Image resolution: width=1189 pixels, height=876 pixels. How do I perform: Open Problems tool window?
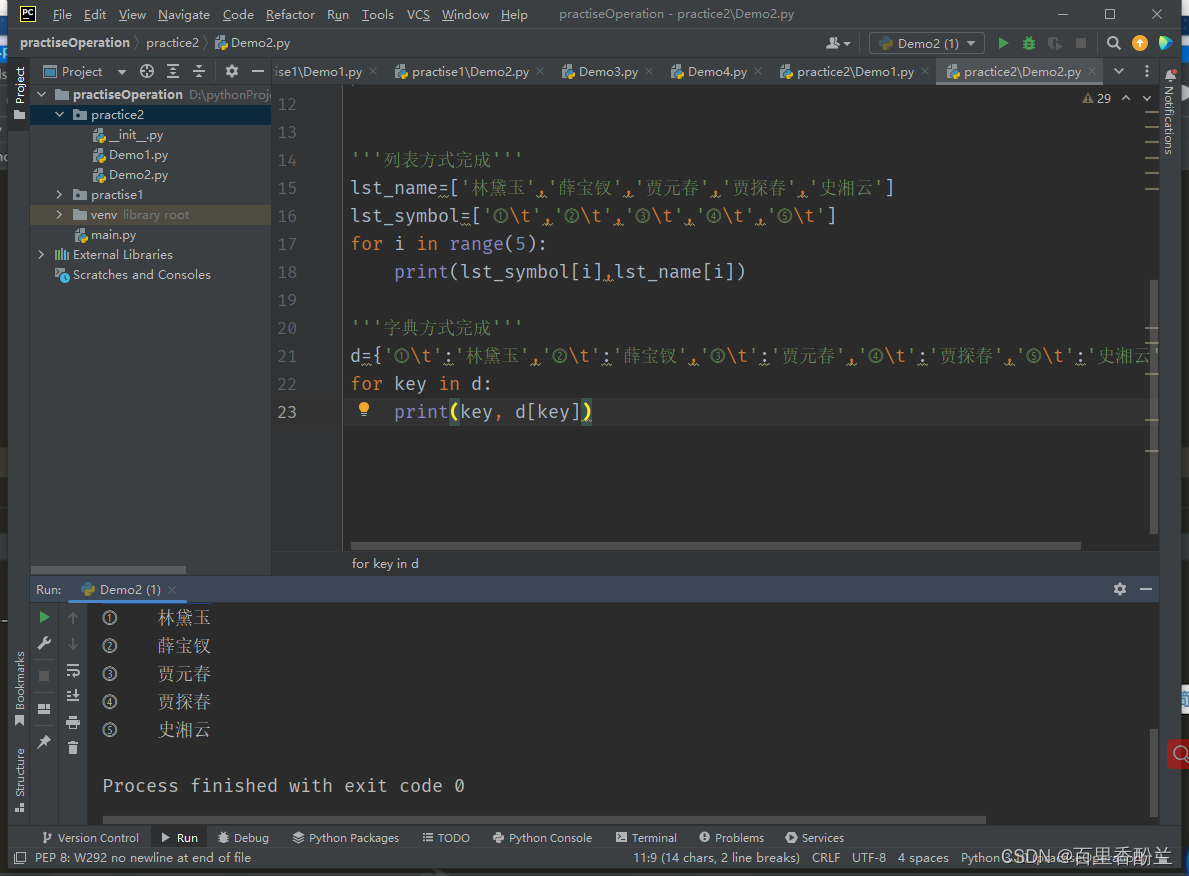(732, 837)
